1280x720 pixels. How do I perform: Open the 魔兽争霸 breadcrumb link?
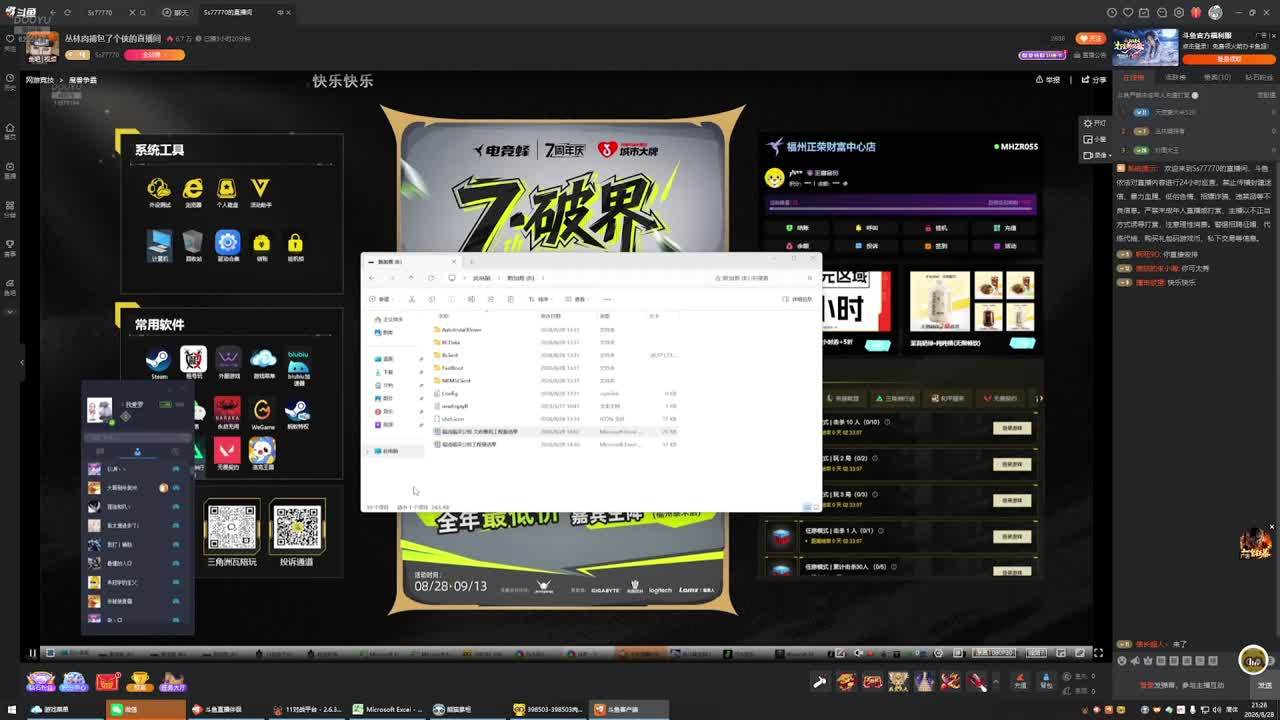(83, 80)
